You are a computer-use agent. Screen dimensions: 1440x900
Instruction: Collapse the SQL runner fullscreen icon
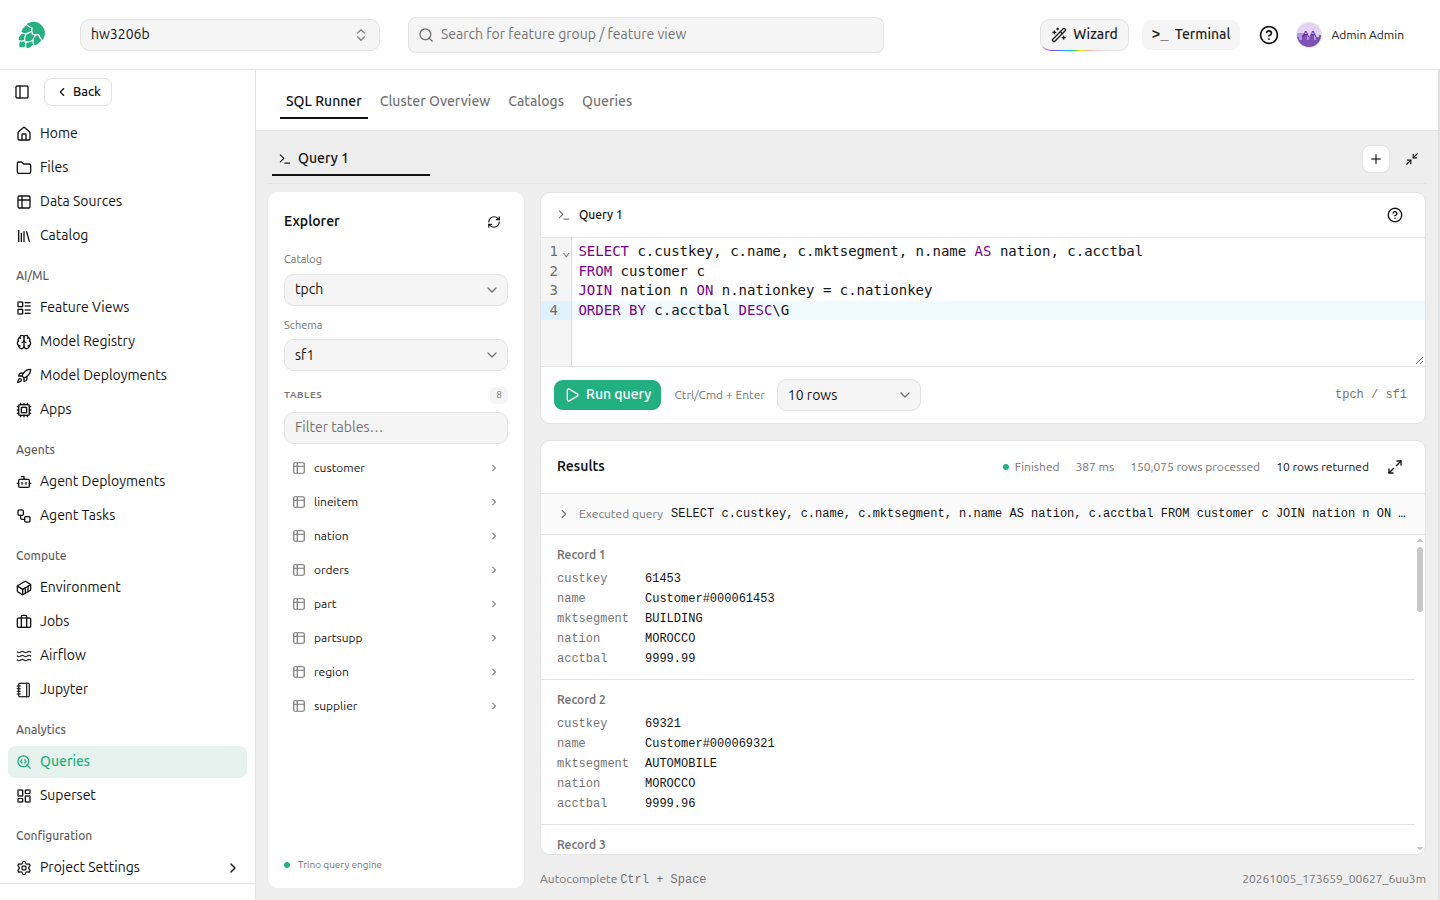coord(1412,159)
